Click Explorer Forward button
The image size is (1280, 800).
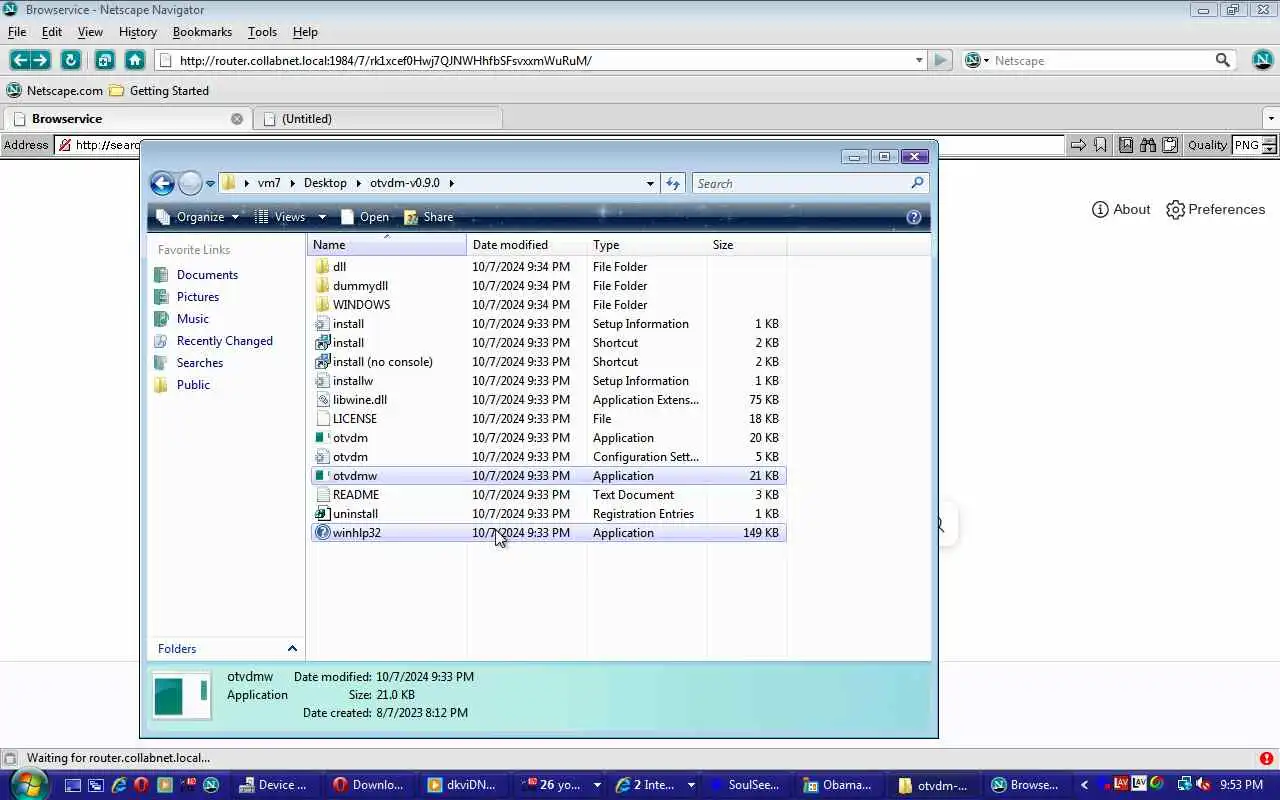pos(189,183)
